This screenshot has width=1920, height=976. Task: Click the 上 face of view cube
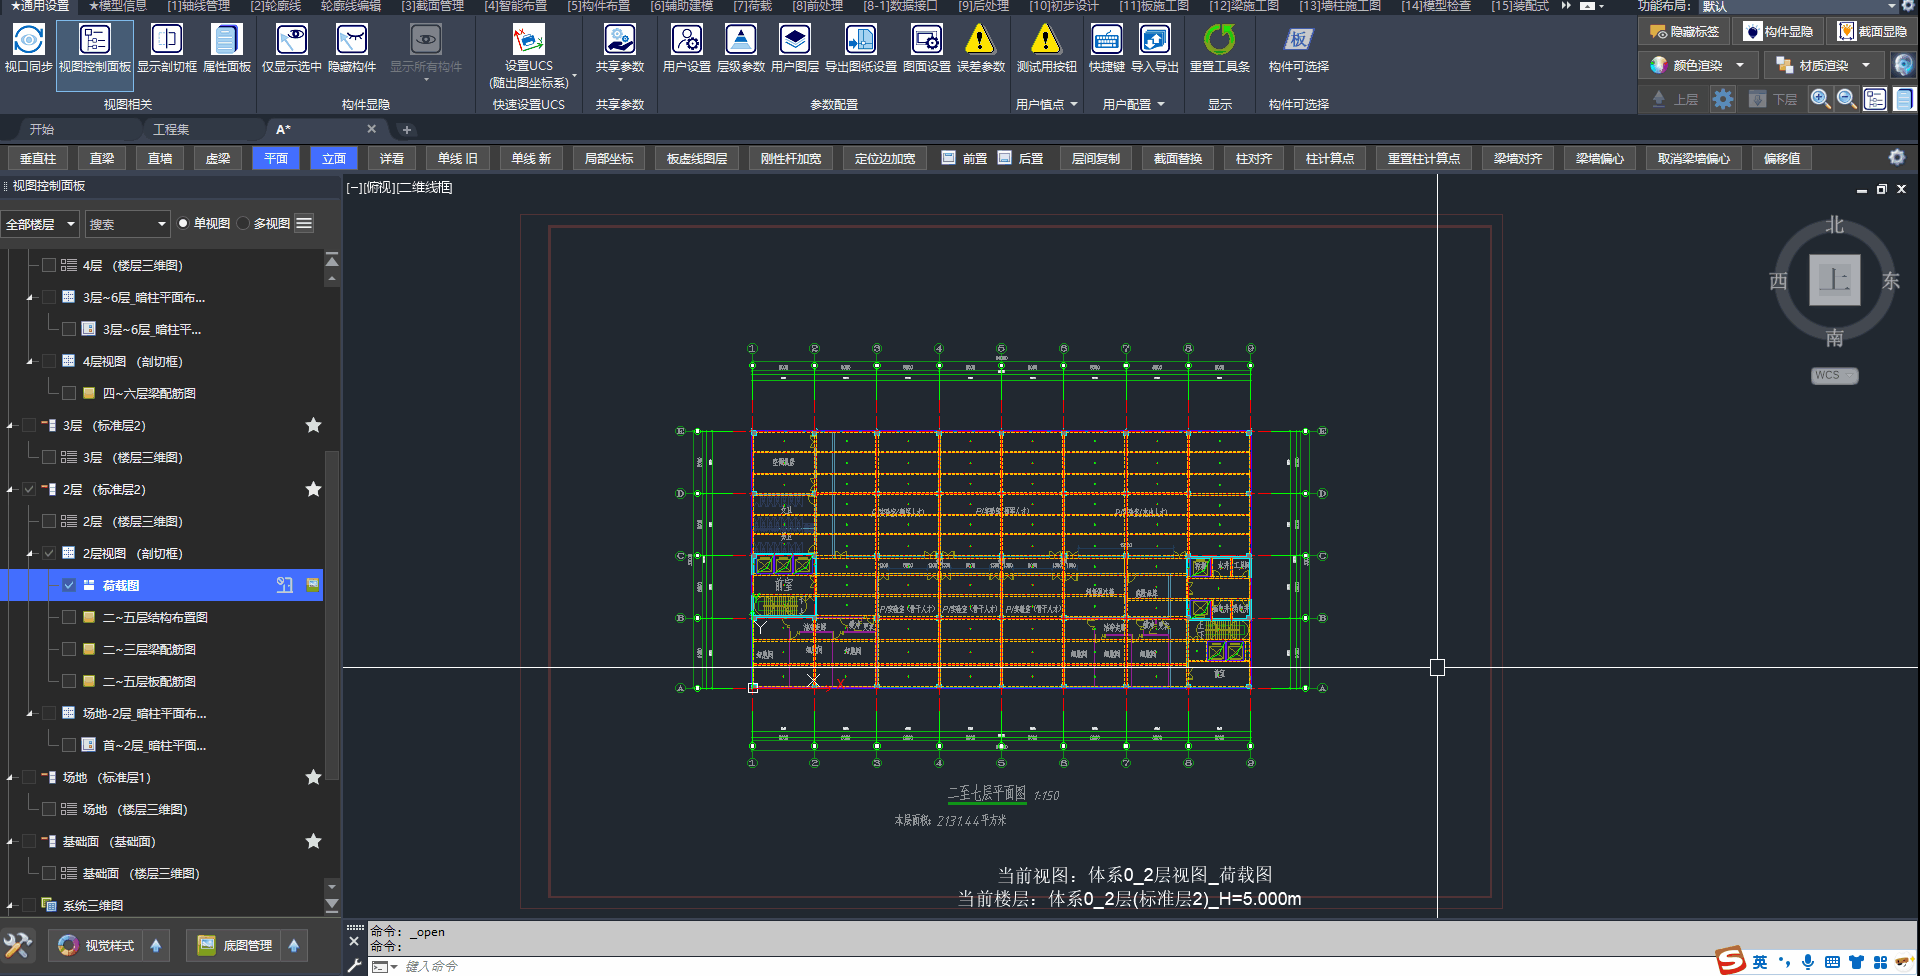point(1834,280)
